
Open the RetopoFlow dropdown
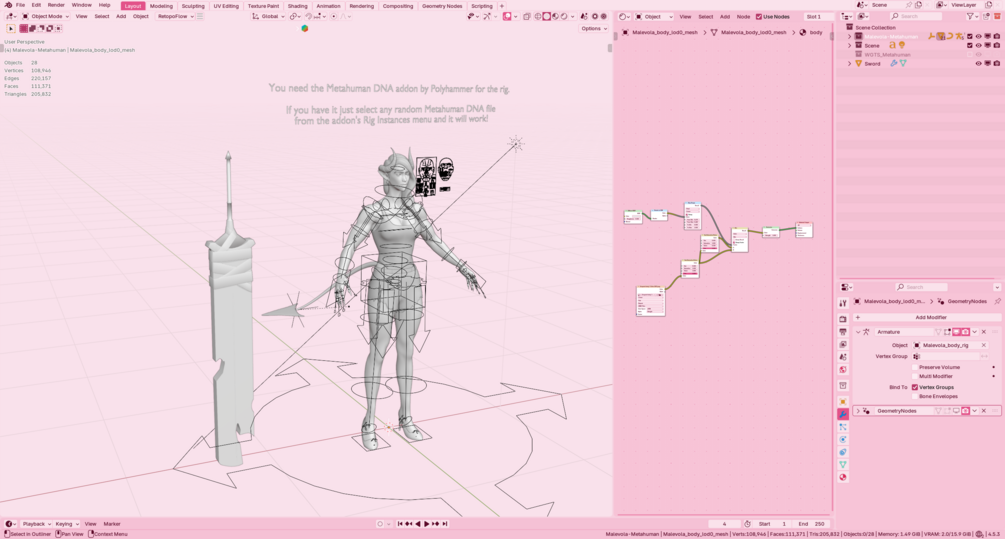(176, 17)
